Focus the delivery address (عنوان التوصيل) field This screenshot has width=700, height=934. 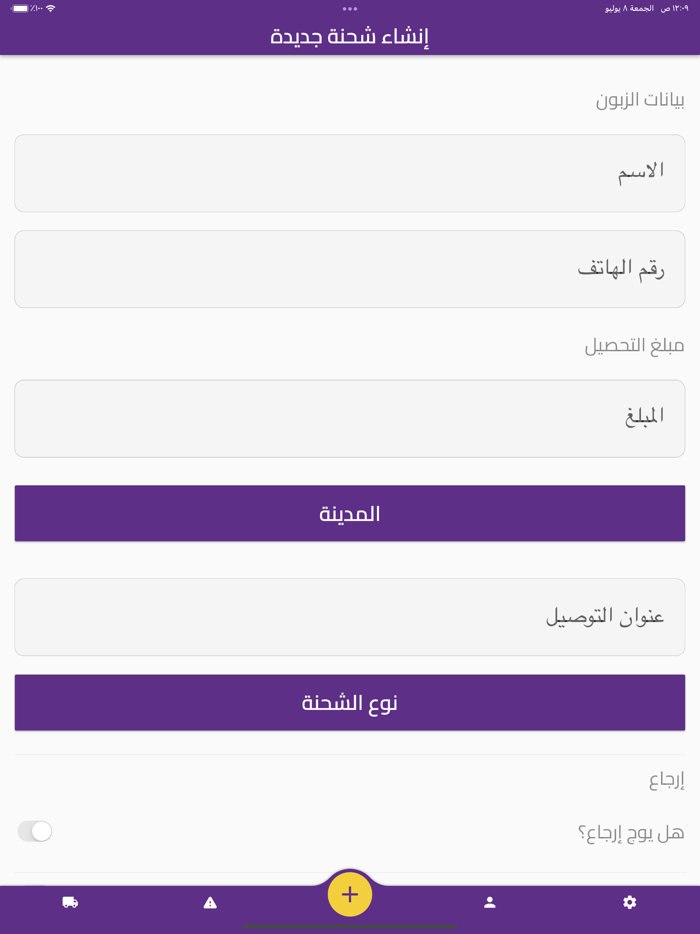click(350, 616)
